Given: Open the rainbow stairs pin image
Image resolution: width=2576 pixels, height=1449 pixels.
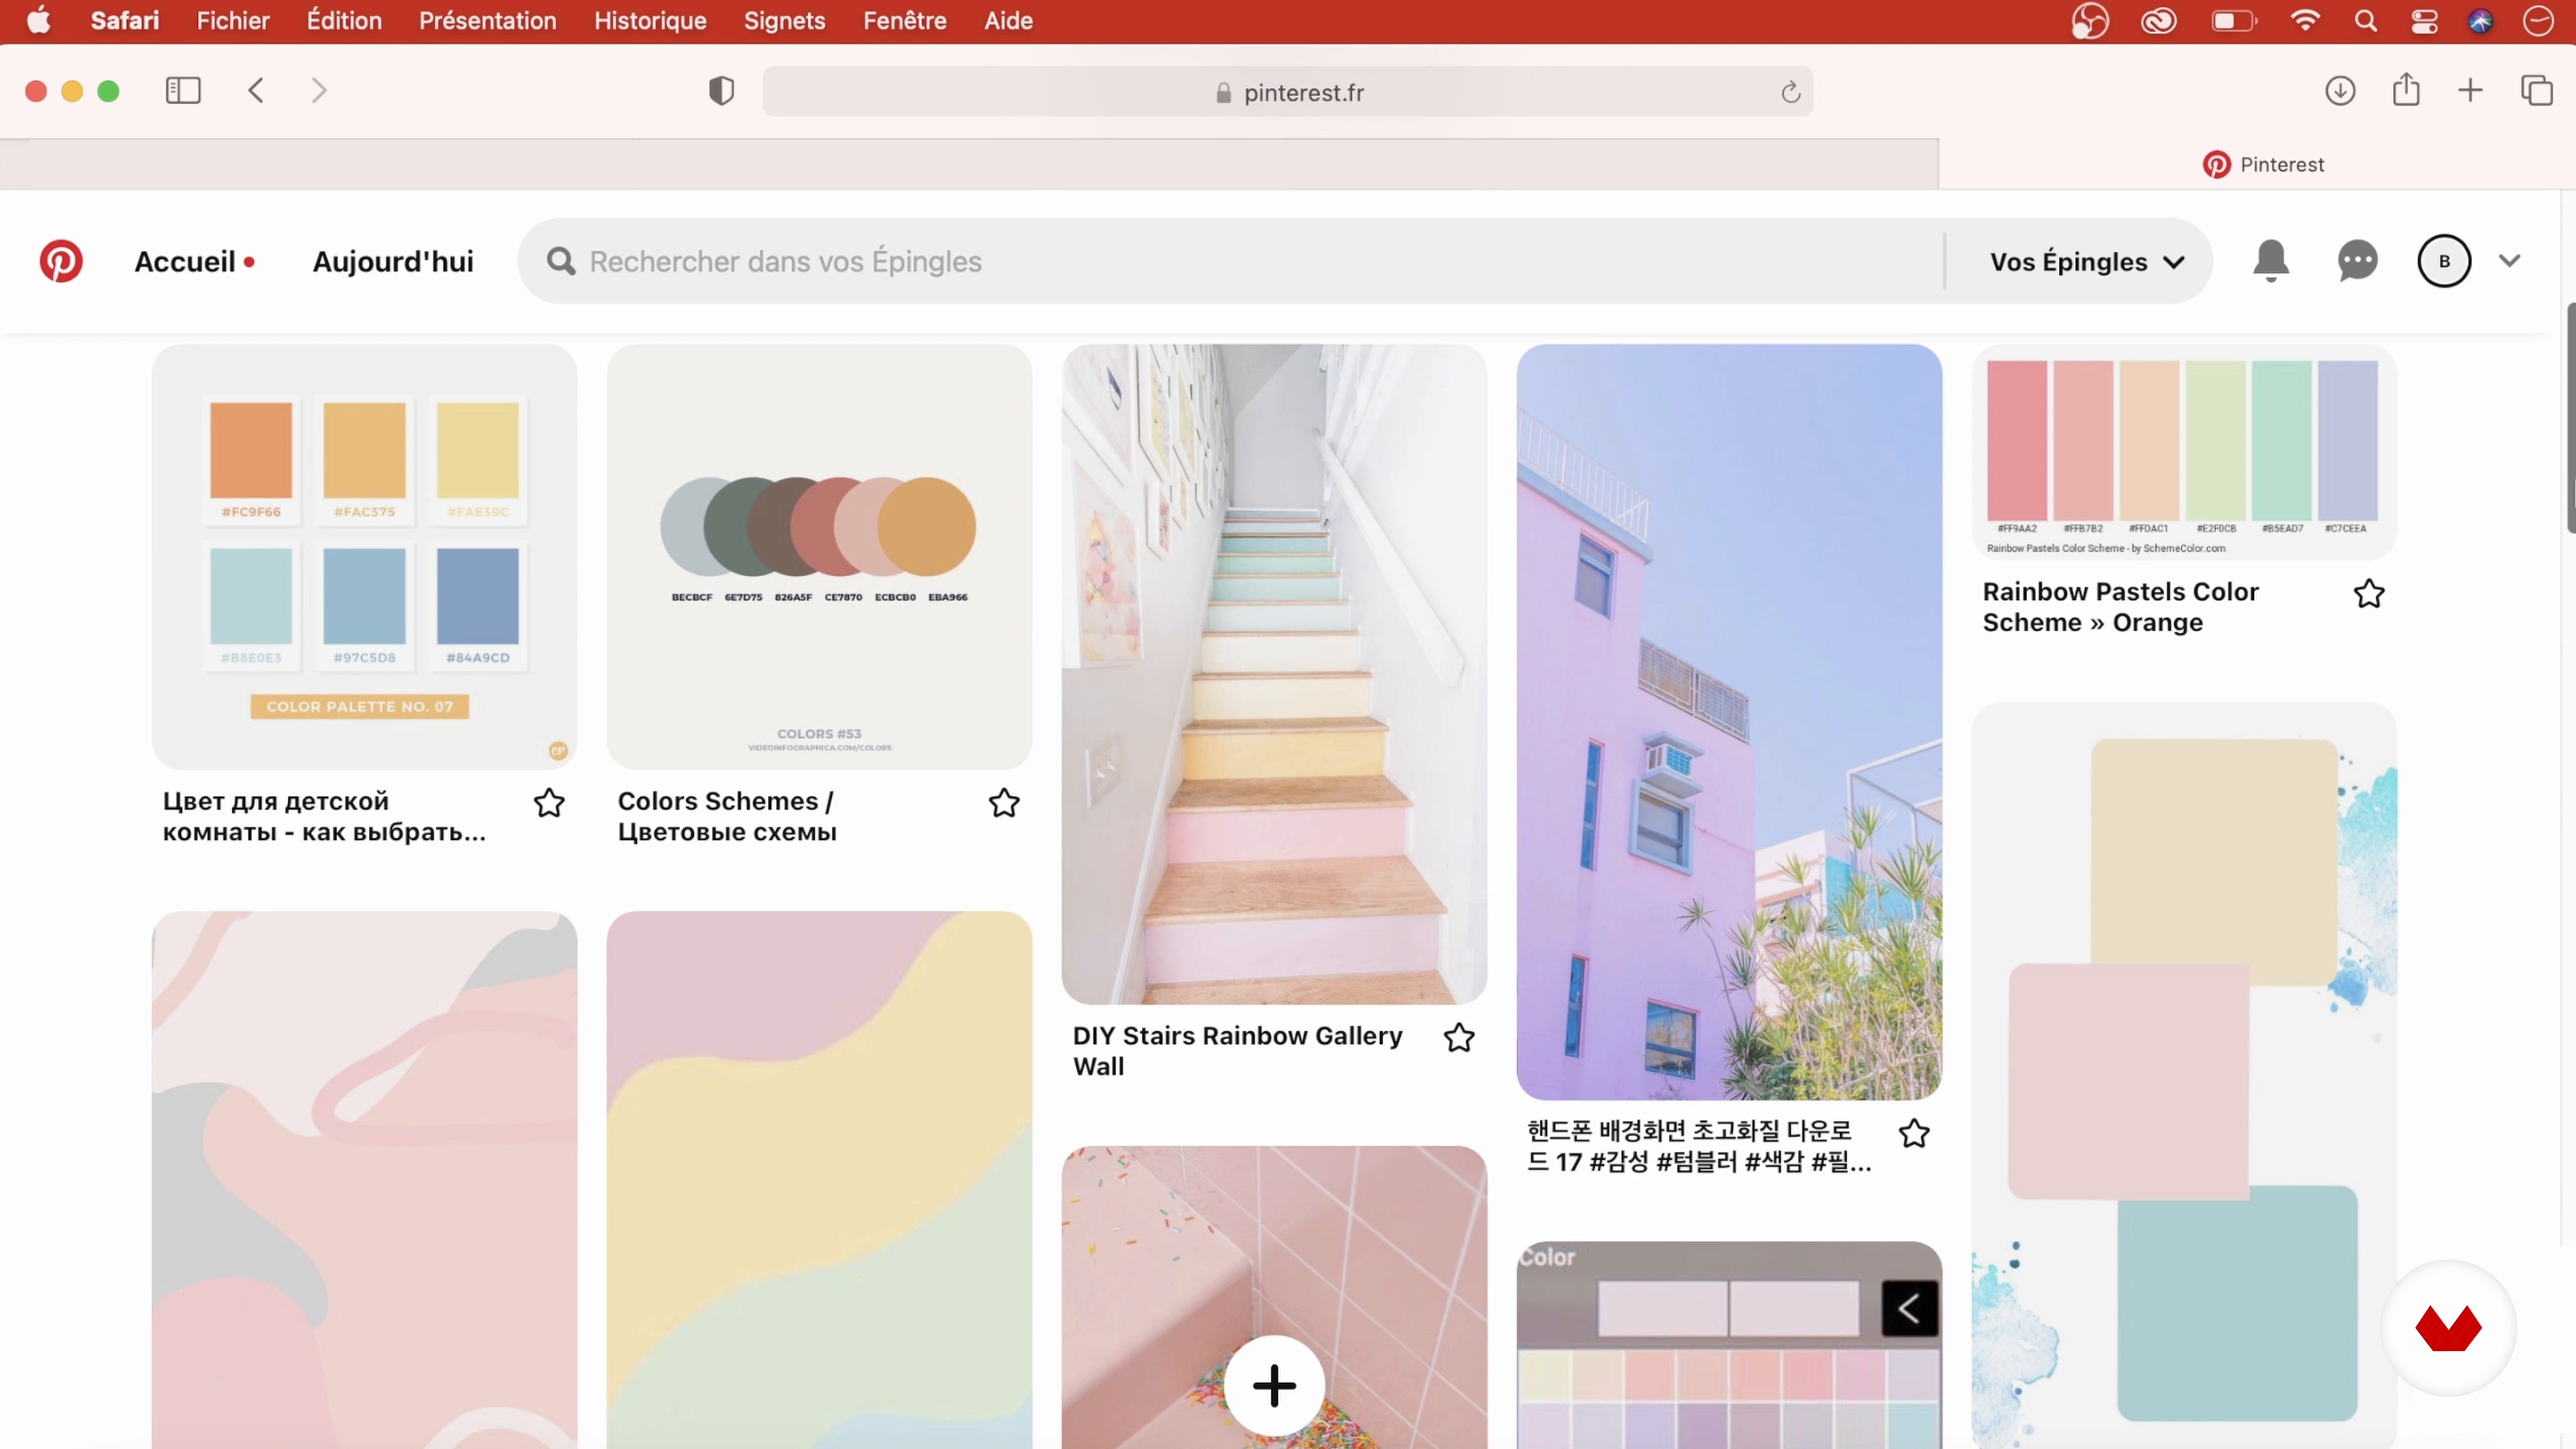Looking at the screenshot, I should click(1274, 675).
